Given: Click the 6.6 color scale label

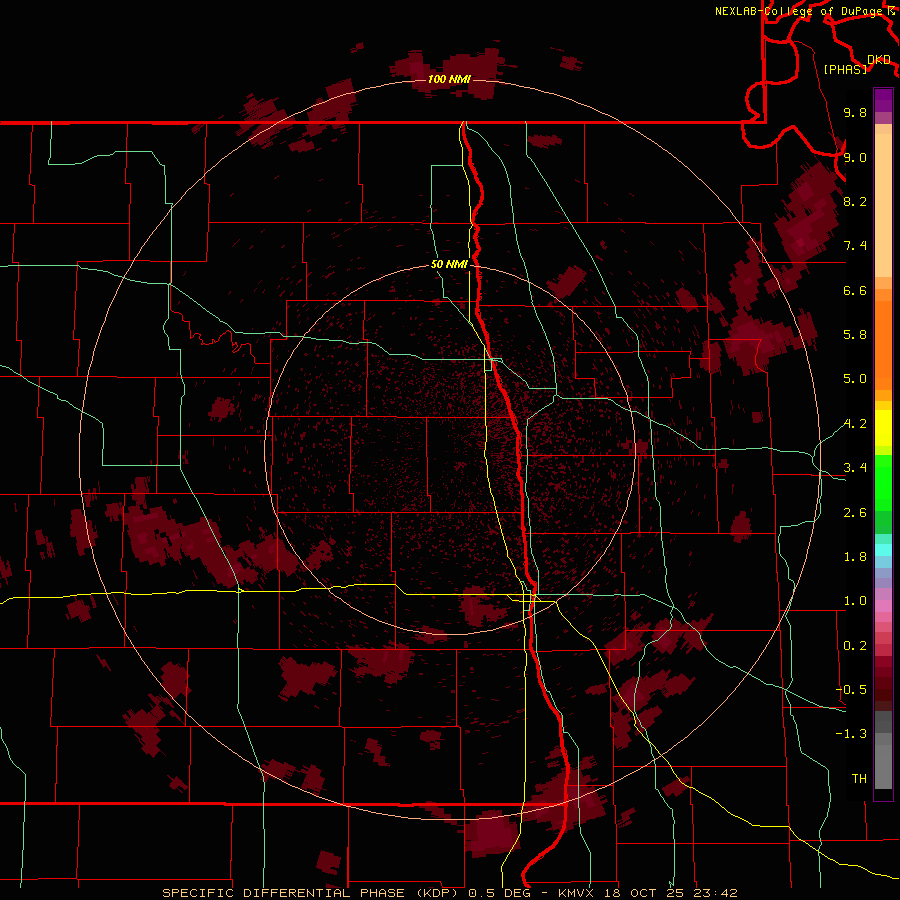Looking at the screenshot, I should [855, 290].
